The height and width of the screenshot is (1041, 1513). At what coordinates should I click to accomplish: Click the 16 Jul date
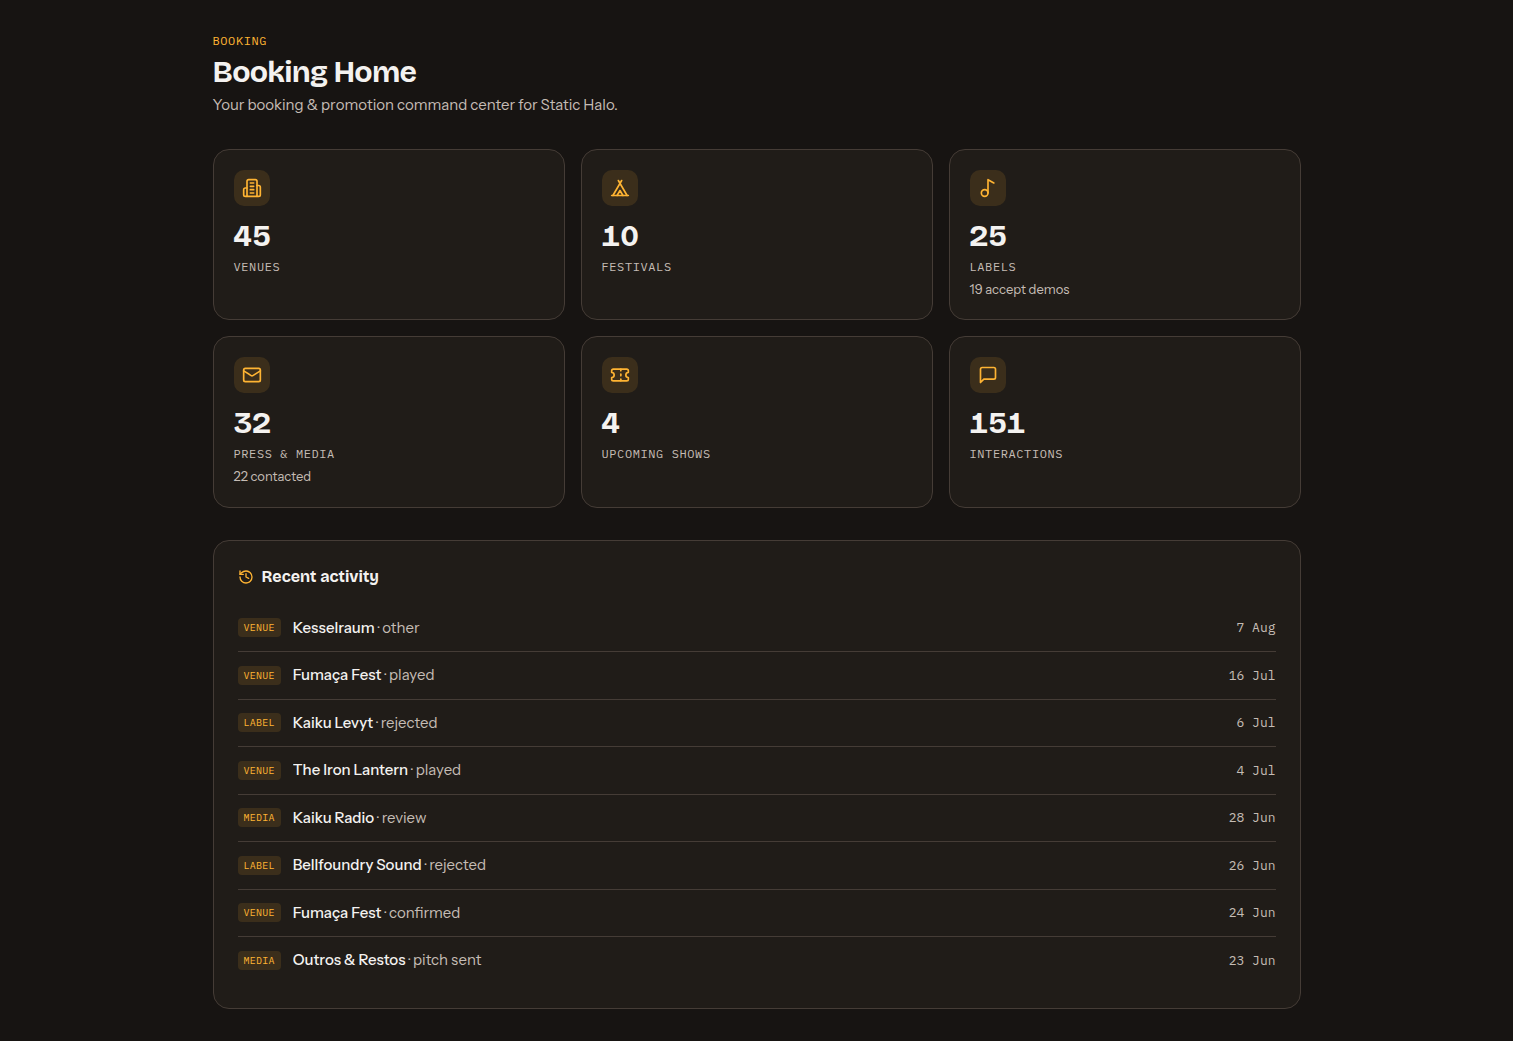point(1252,676)
